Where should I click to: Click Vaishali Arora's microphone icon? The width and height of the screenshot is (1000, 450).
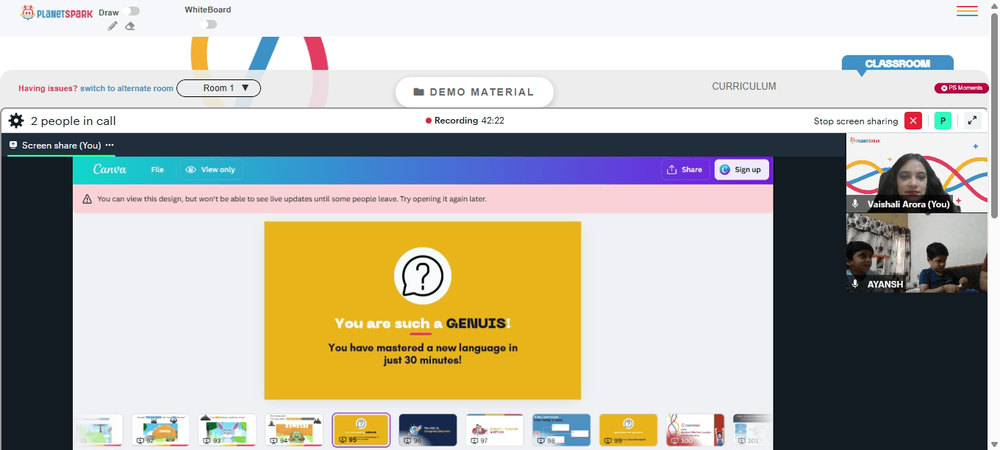[855, 204]
